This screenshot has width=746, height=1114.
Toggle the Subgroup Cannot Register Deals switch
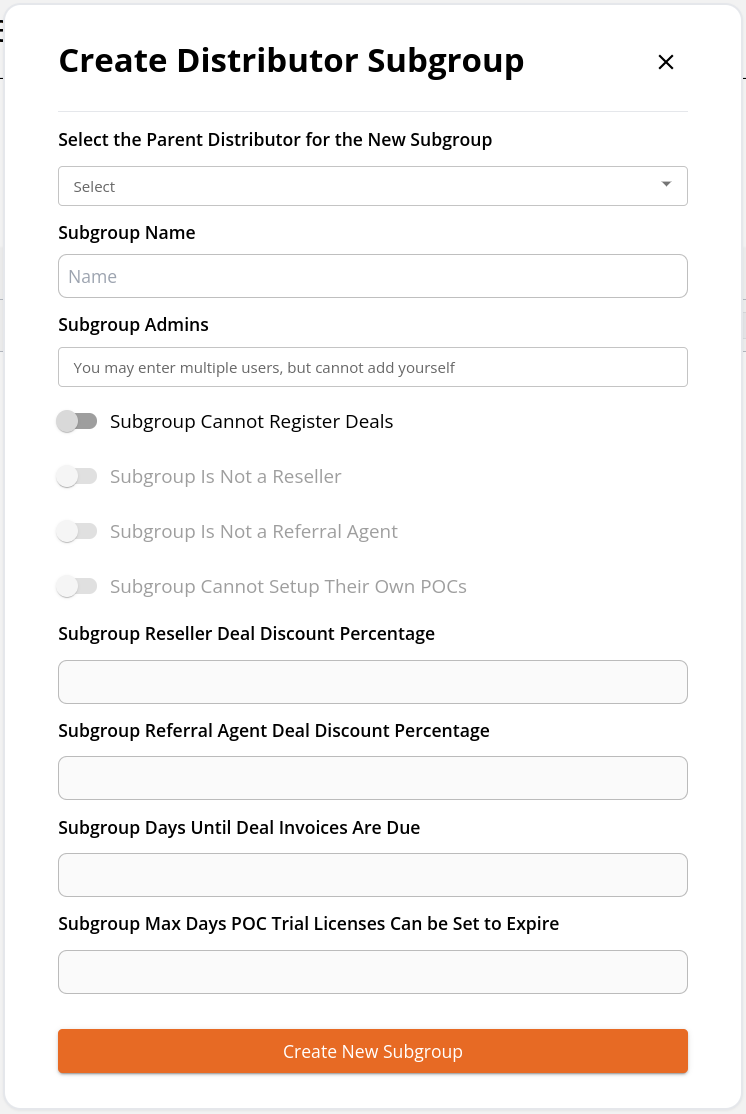[77, 421]
